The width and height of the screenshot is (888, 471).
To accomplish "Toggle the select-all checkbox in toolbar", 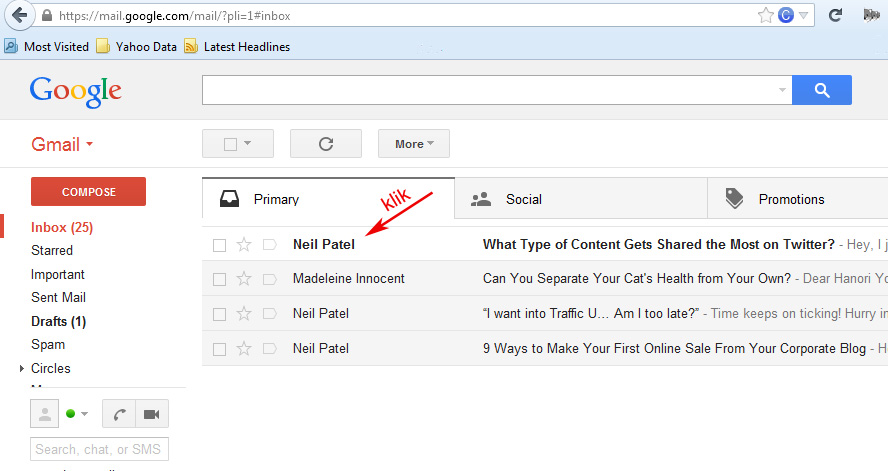I will [230, 144].
